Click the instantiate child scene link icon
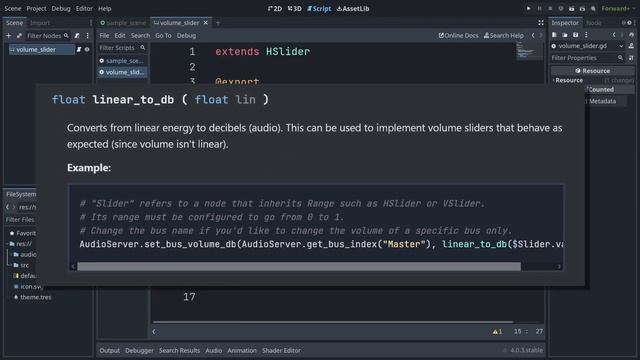 (19, 36)
